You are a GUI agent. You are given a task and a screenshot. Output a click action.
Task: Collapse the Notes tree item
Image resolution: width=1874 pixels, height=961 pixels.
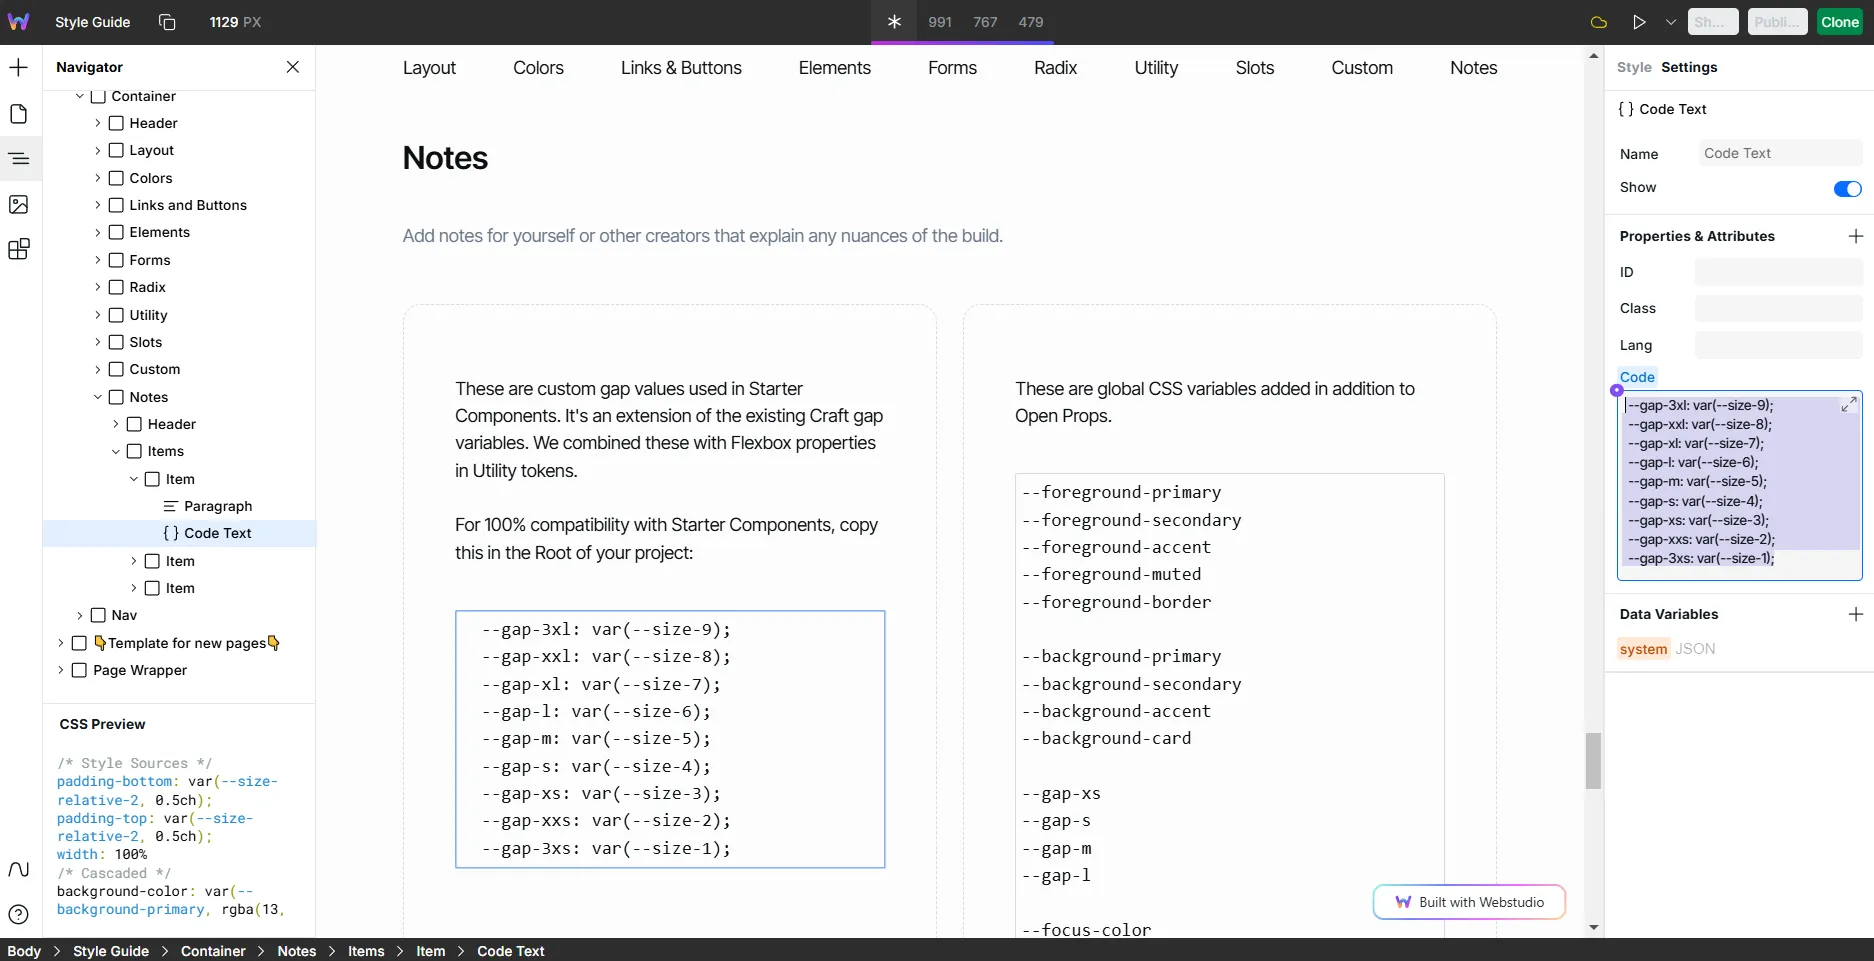click(x=98, y=397)
